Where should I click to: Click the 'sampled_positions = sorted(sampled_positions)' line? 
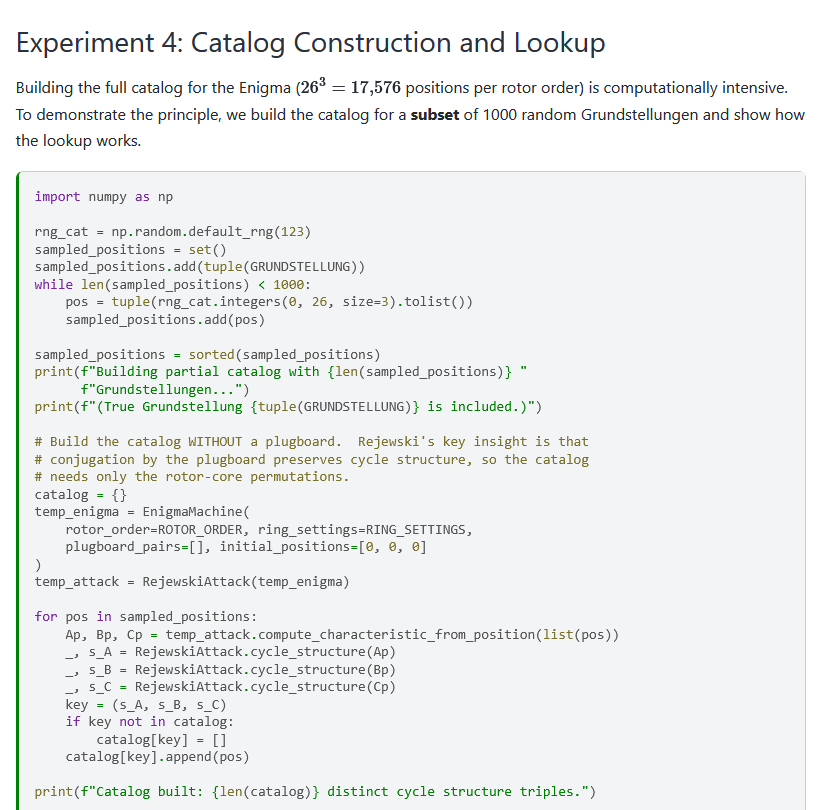[x=208, y=354]
